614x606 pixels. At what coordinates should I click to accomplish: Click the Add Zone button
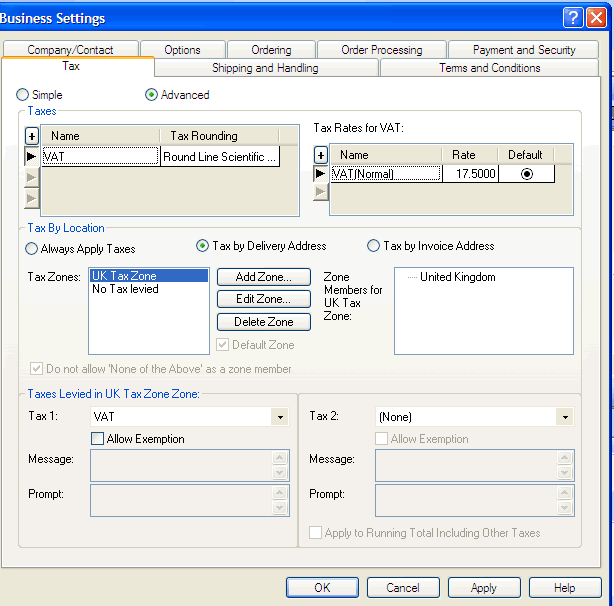(x=264, y=277)
